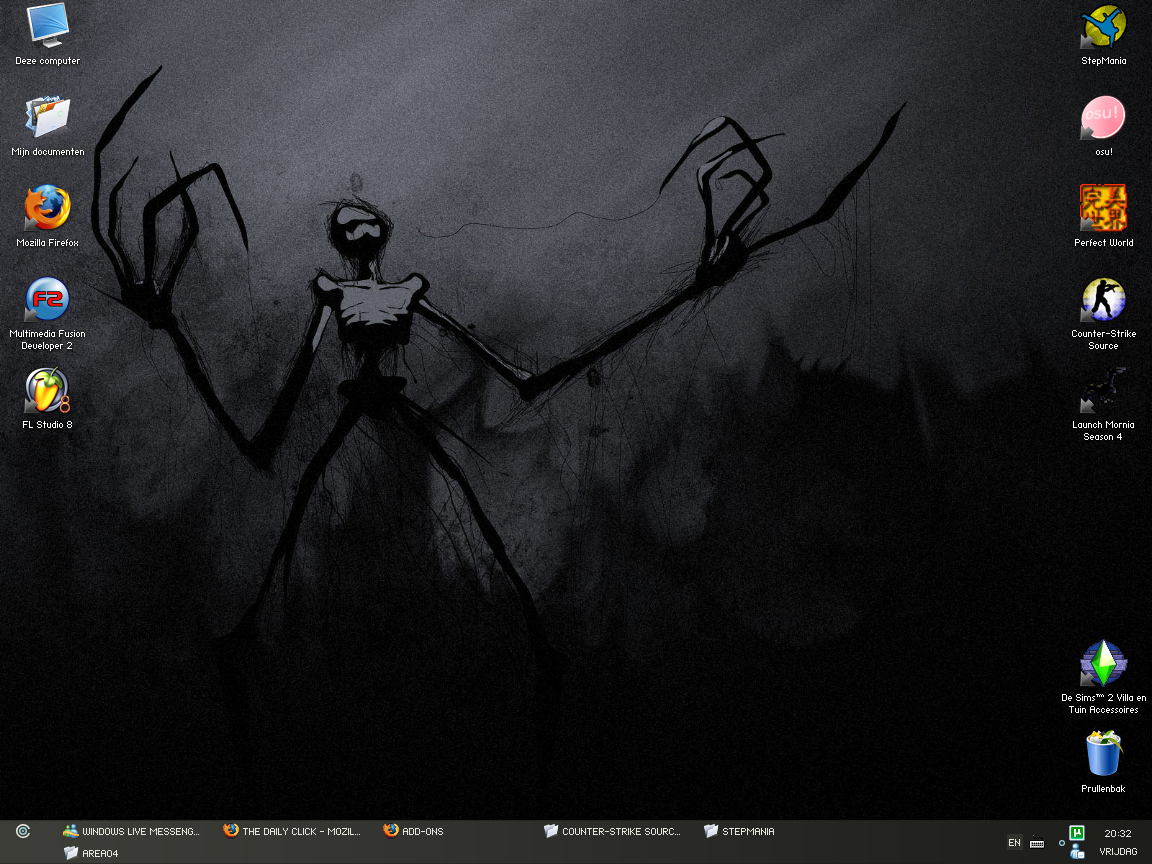Click the VRIJDAG day label in the tray
Screen dimensions: 1152x864
pos(1118,852)
